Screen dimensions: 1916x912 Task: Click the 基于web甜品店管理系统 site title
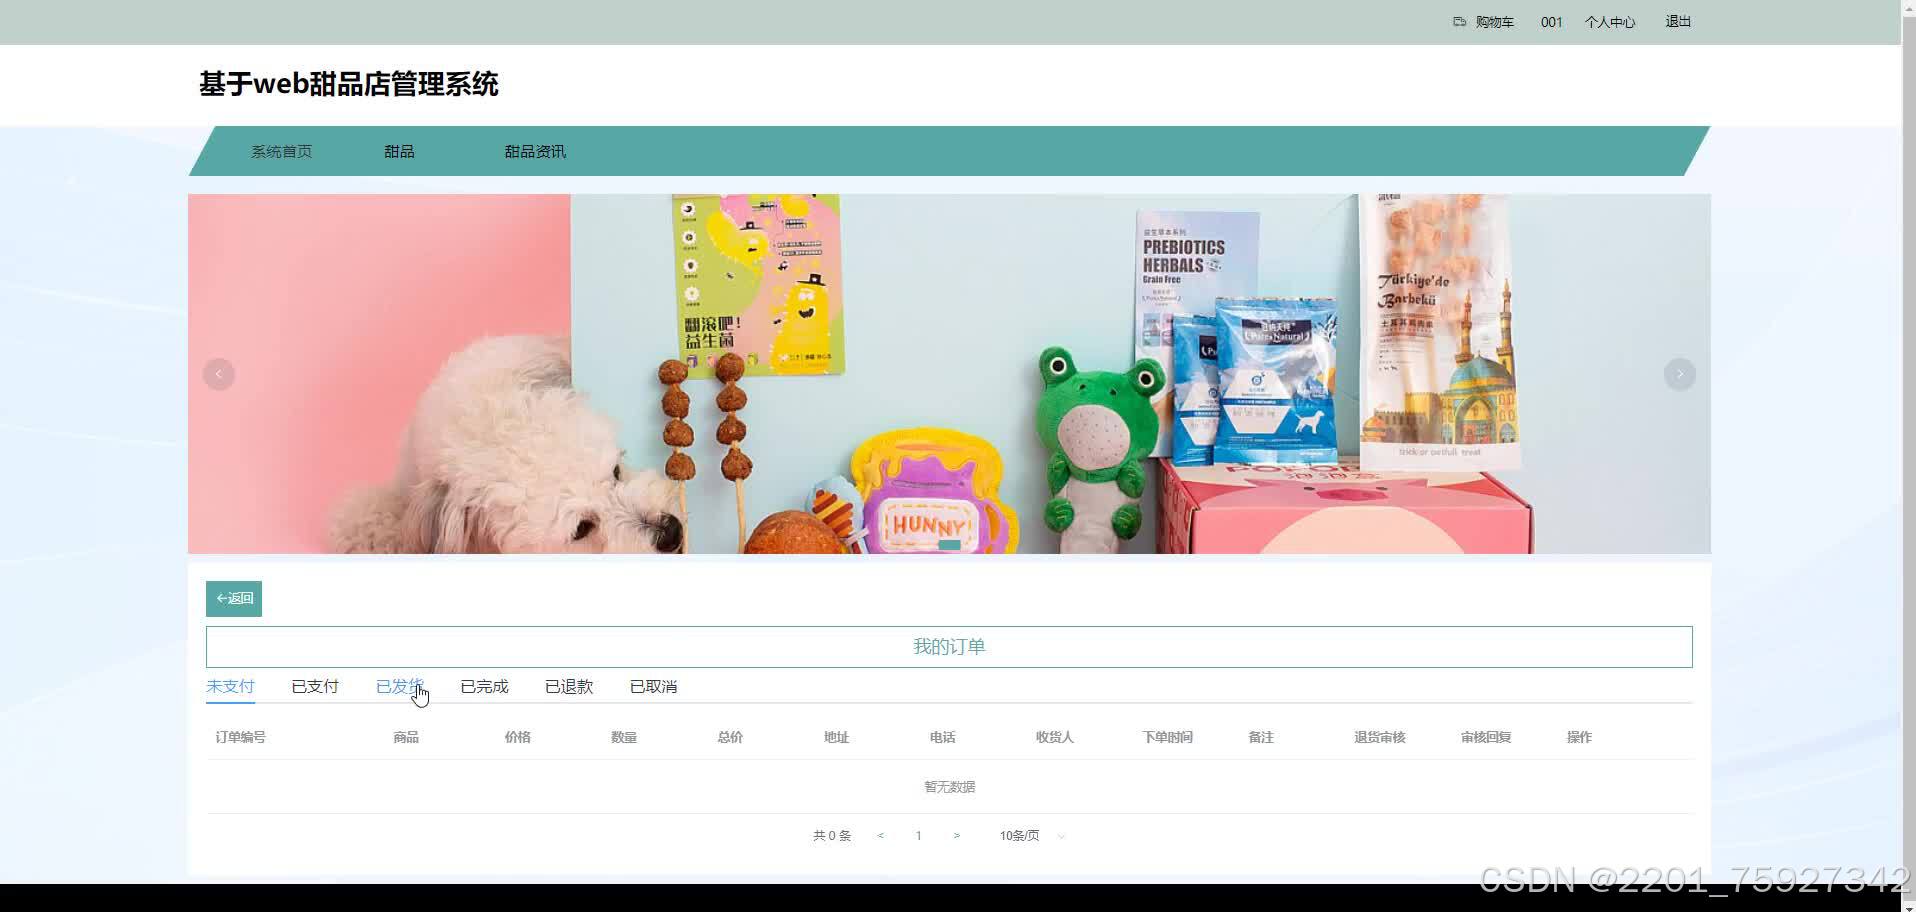pyautogui.click(x=349, y=84)
